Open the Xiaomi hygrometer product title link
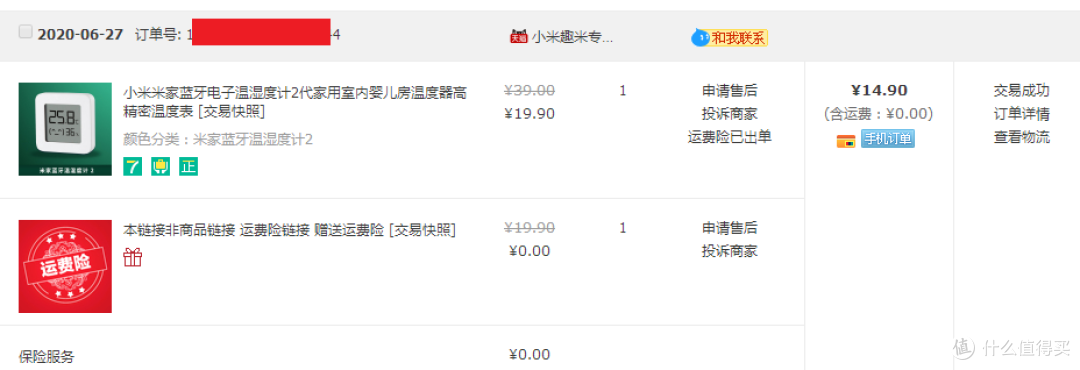1080x370 pixels. point(297,101)
